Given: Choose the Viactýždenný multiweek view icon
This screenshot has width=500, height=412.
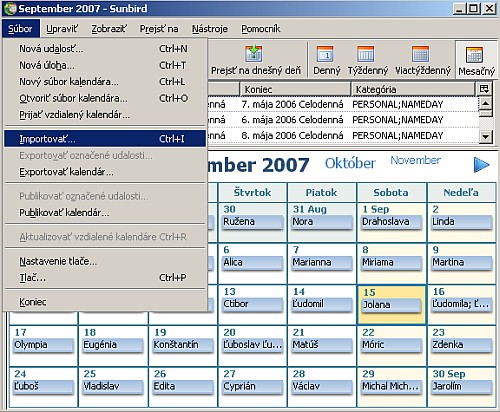Looking at the screenshot, I should pyautogui.click(x=421, y=54).
